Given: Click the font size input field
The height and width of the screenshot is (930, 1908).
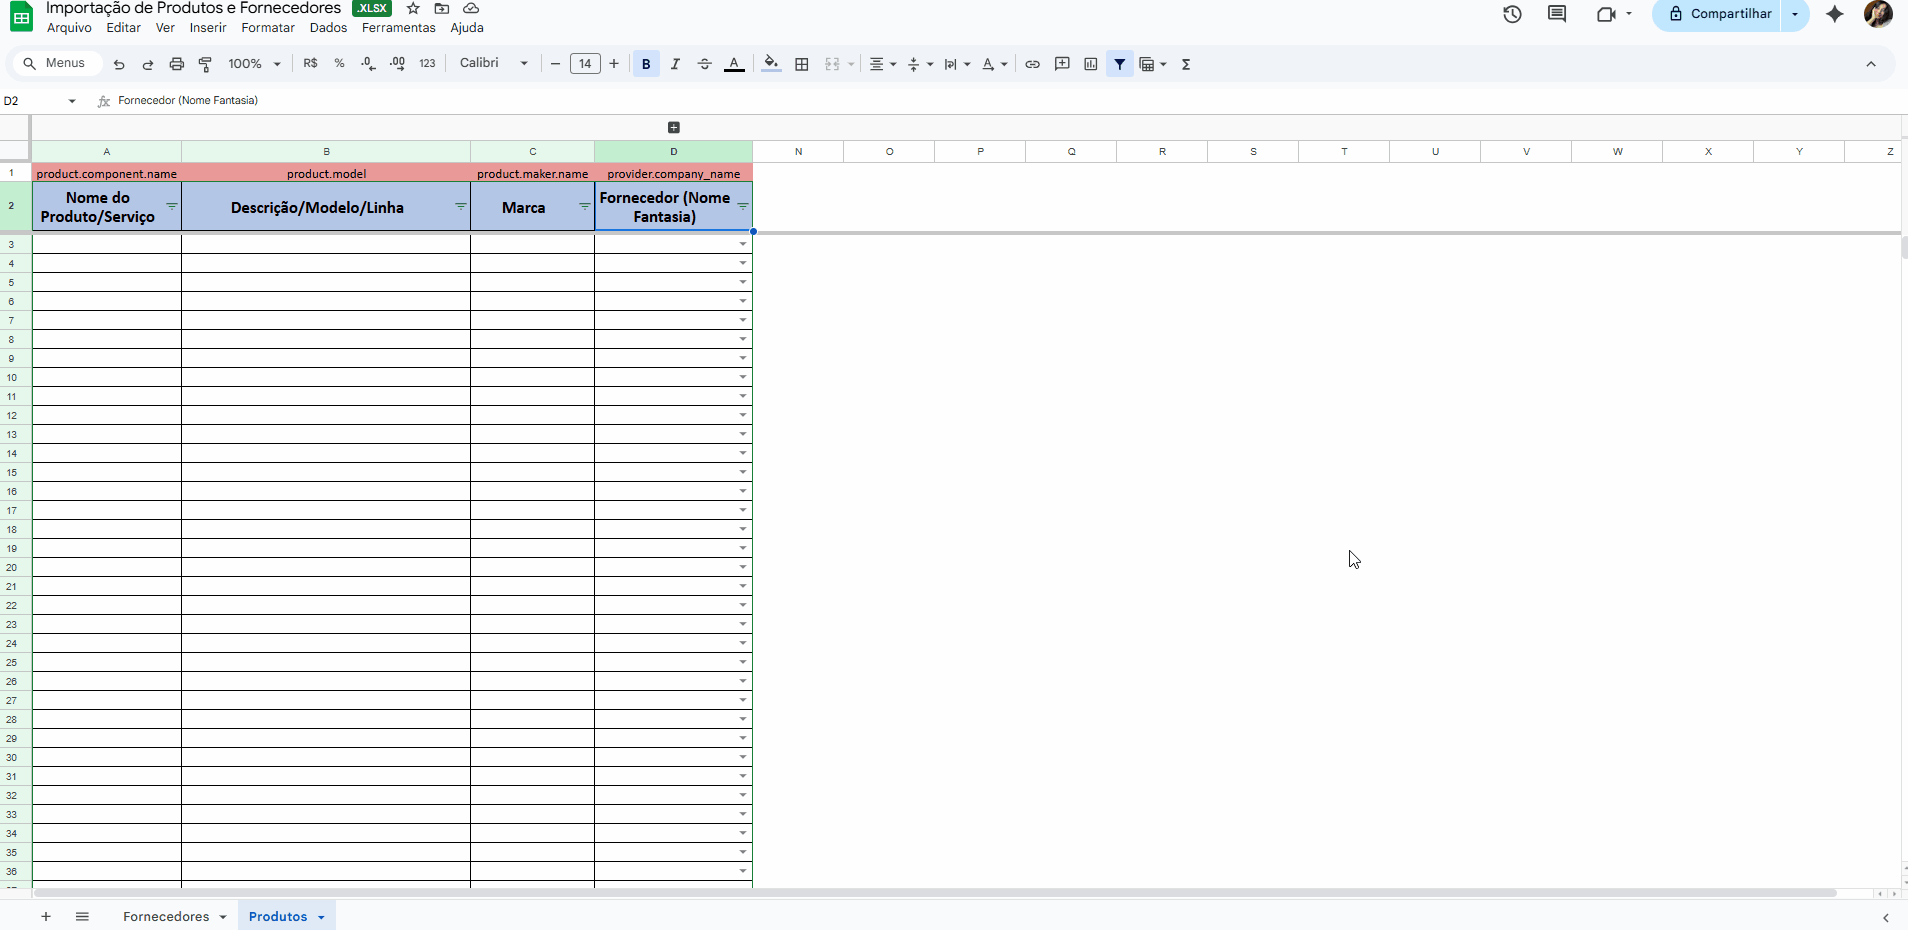Looking at the screenshot, I should coord(585,64).
